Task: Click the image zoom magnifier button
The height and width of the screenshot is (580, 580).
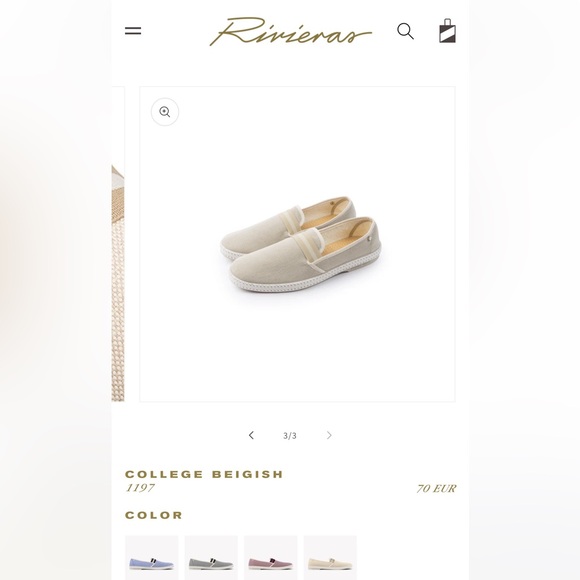Action: point(165,112)
